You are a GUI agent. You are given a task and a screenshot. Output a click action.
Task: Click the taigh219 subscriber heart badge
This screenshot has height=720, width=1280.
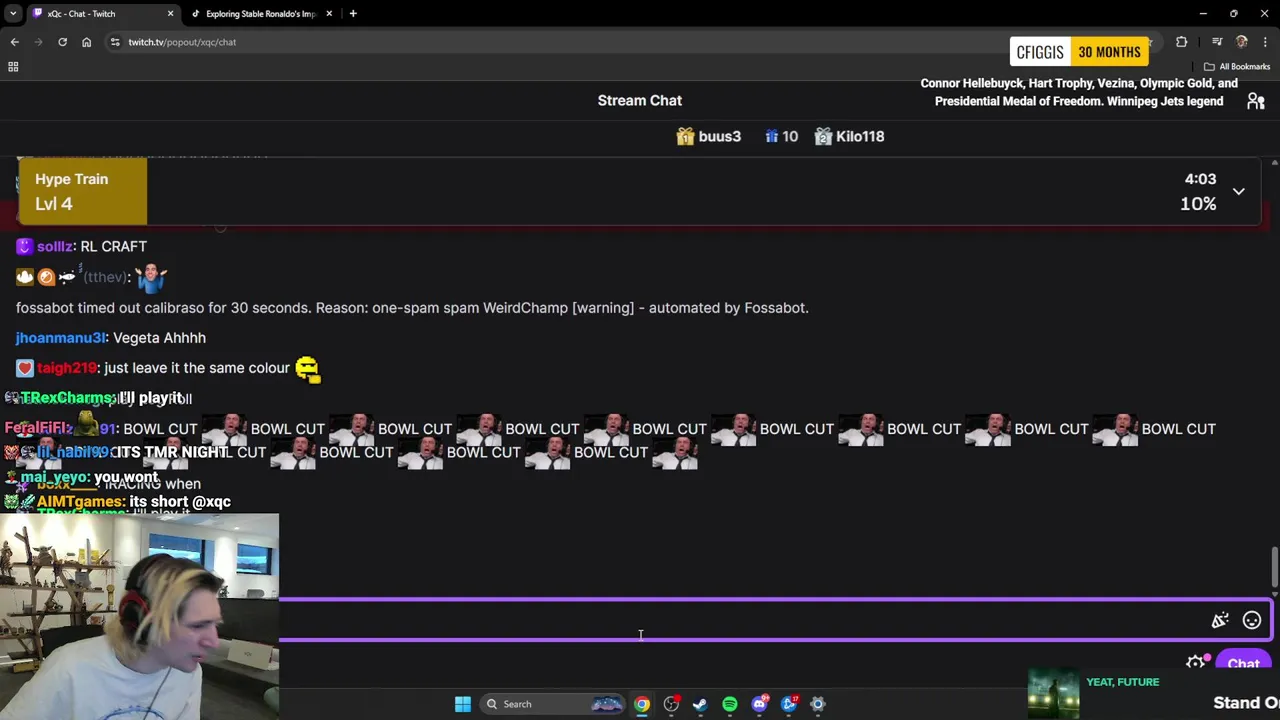coord(25,368)
